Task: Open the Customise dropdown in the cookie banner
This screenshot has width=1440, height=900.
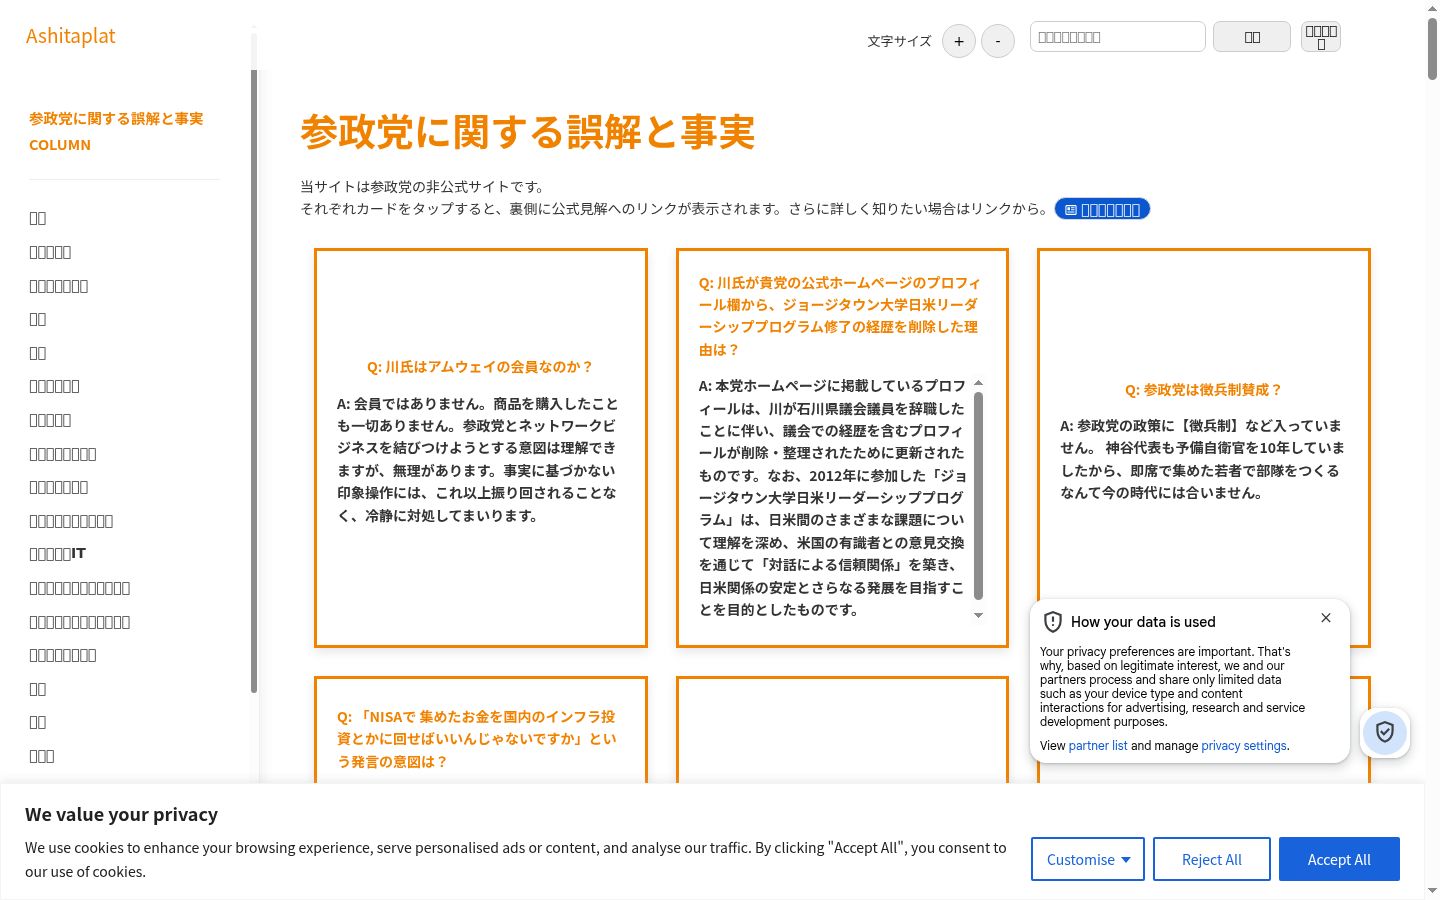Action: pos(1088,859)
